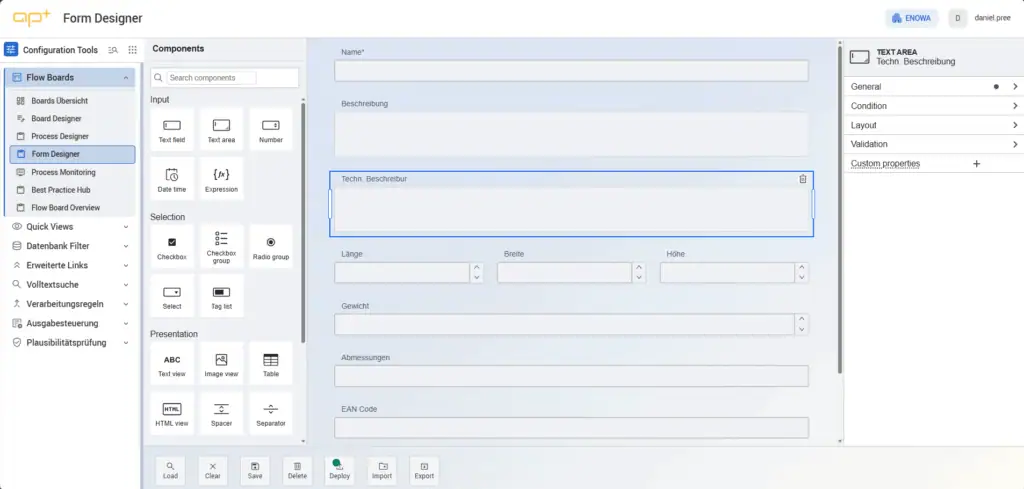
Task: Add a Separator component
Action: point(271,413)
